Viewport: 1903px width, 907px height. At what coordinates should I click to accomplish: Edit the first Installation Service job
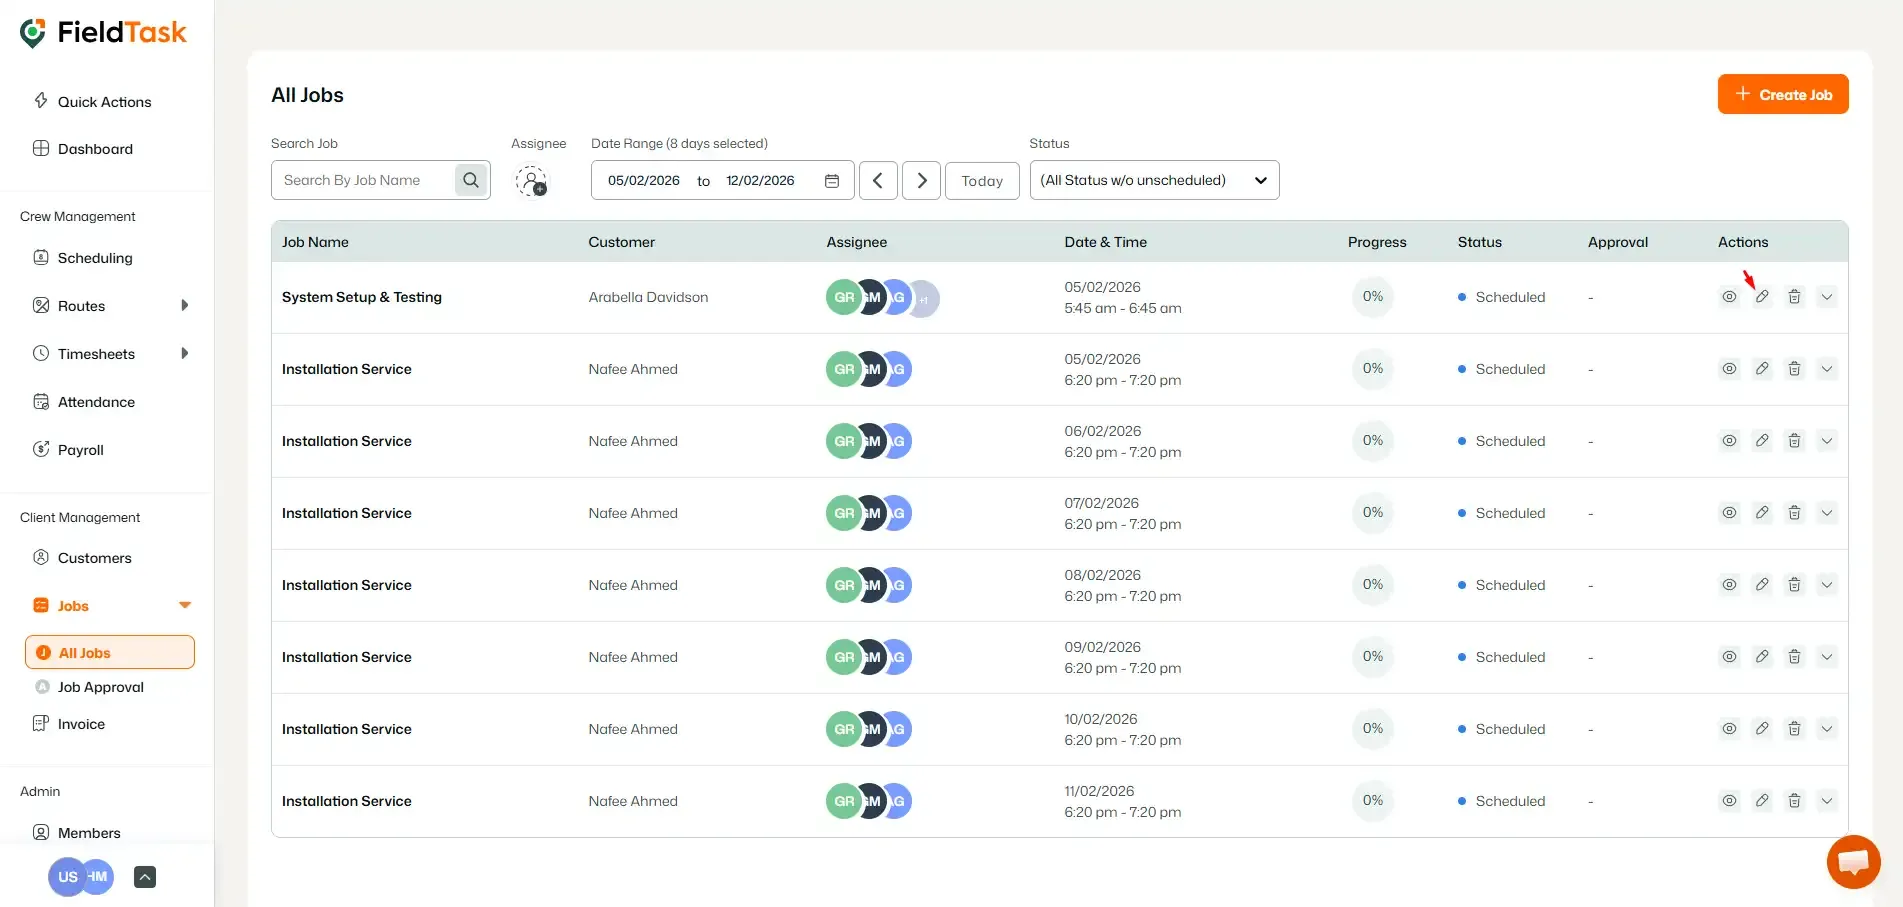point(1762,368)
